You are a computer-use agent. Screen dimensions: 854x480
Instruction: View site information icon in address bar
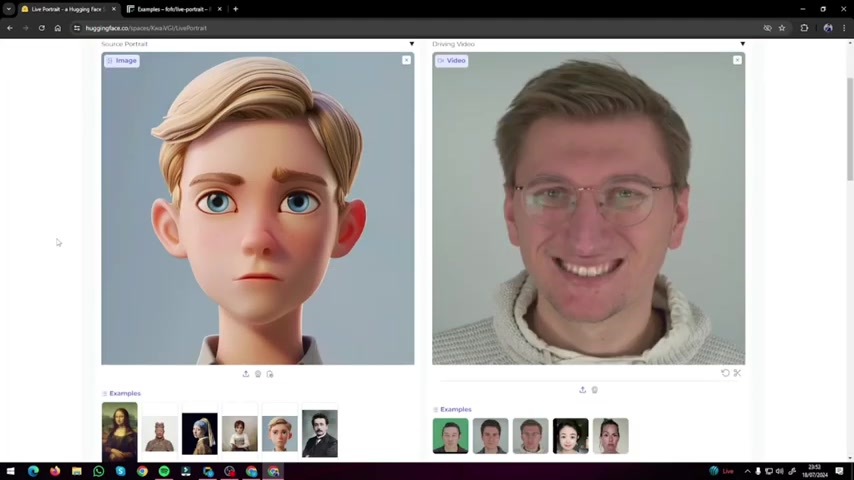77,28
